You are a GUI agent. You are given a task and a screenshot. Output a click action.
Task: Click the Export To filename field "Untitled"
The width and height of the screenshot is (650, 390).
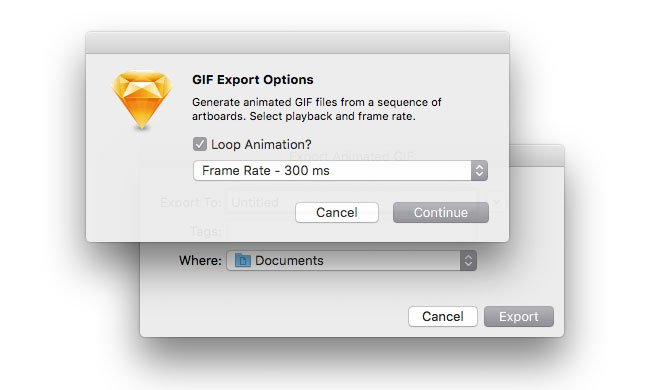coord(352,202)
